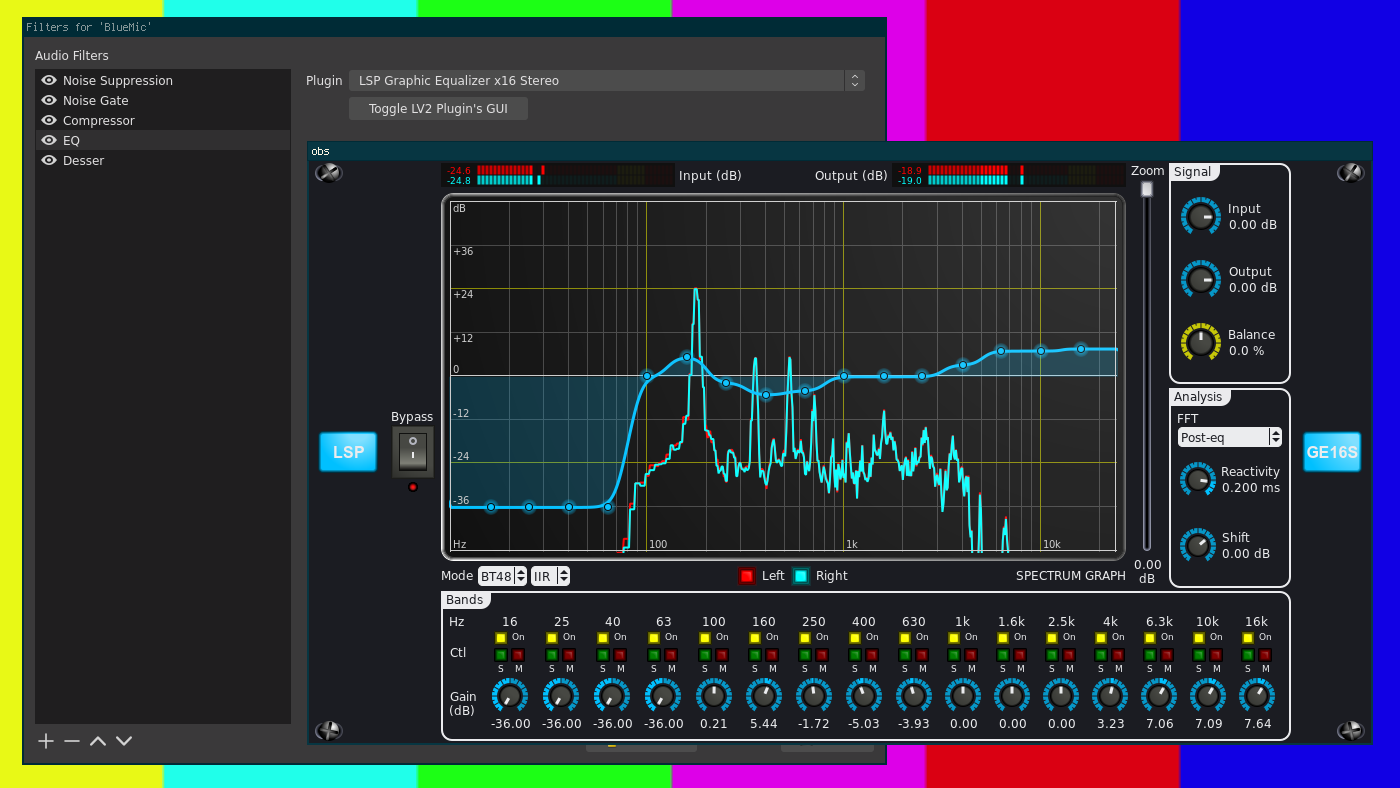Move selected filter down with arrow
The width and height of the screenshot is (1400, 788).
click(x=124, y=741)
